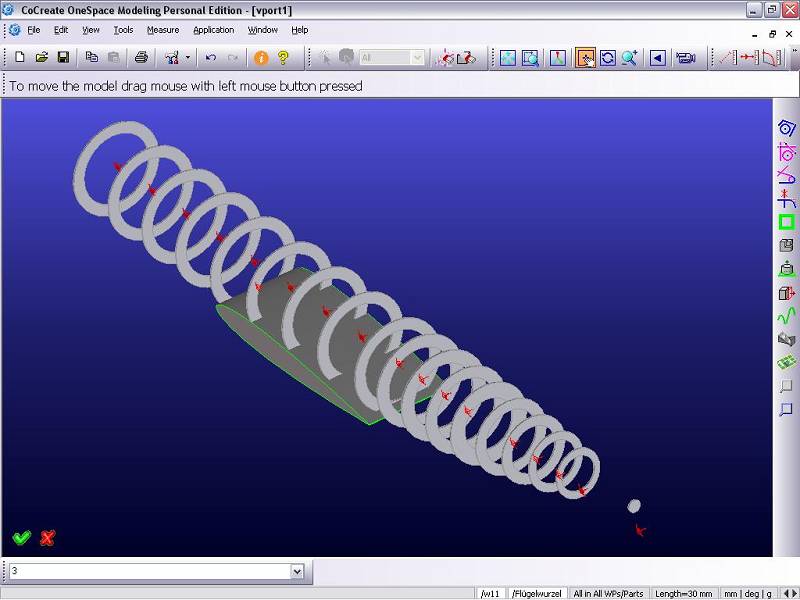Select the Fit view toolbar icon

[508, 58]
